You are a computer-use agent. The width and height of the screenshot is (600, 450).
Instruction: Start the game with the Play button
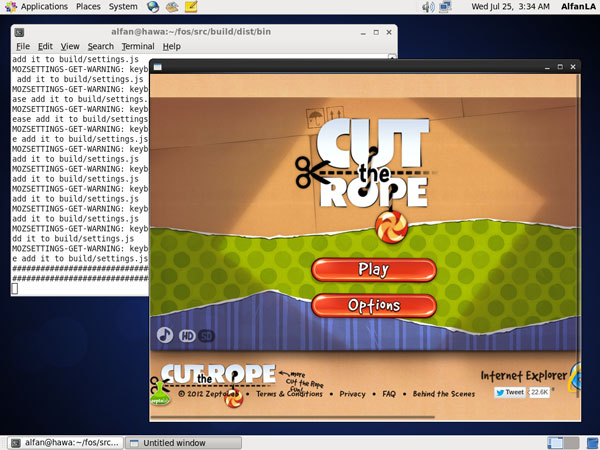tap(374, 270)
